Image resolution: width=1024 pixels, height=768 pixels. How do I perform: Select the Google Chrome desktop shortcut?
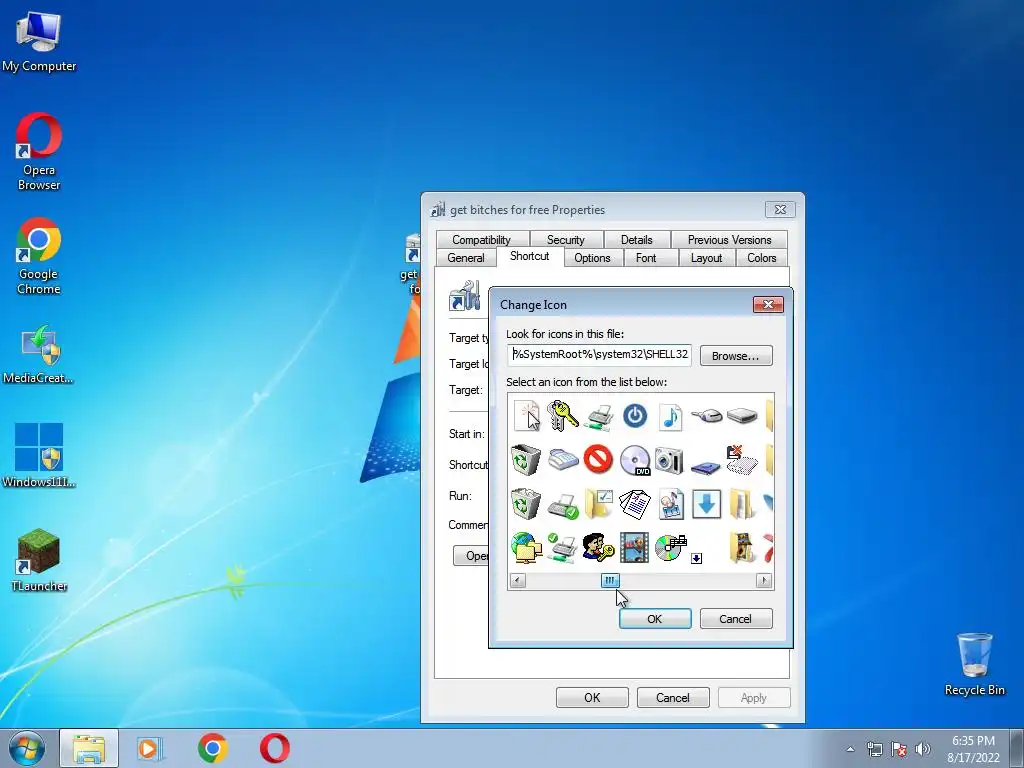[x=39, y=256]
